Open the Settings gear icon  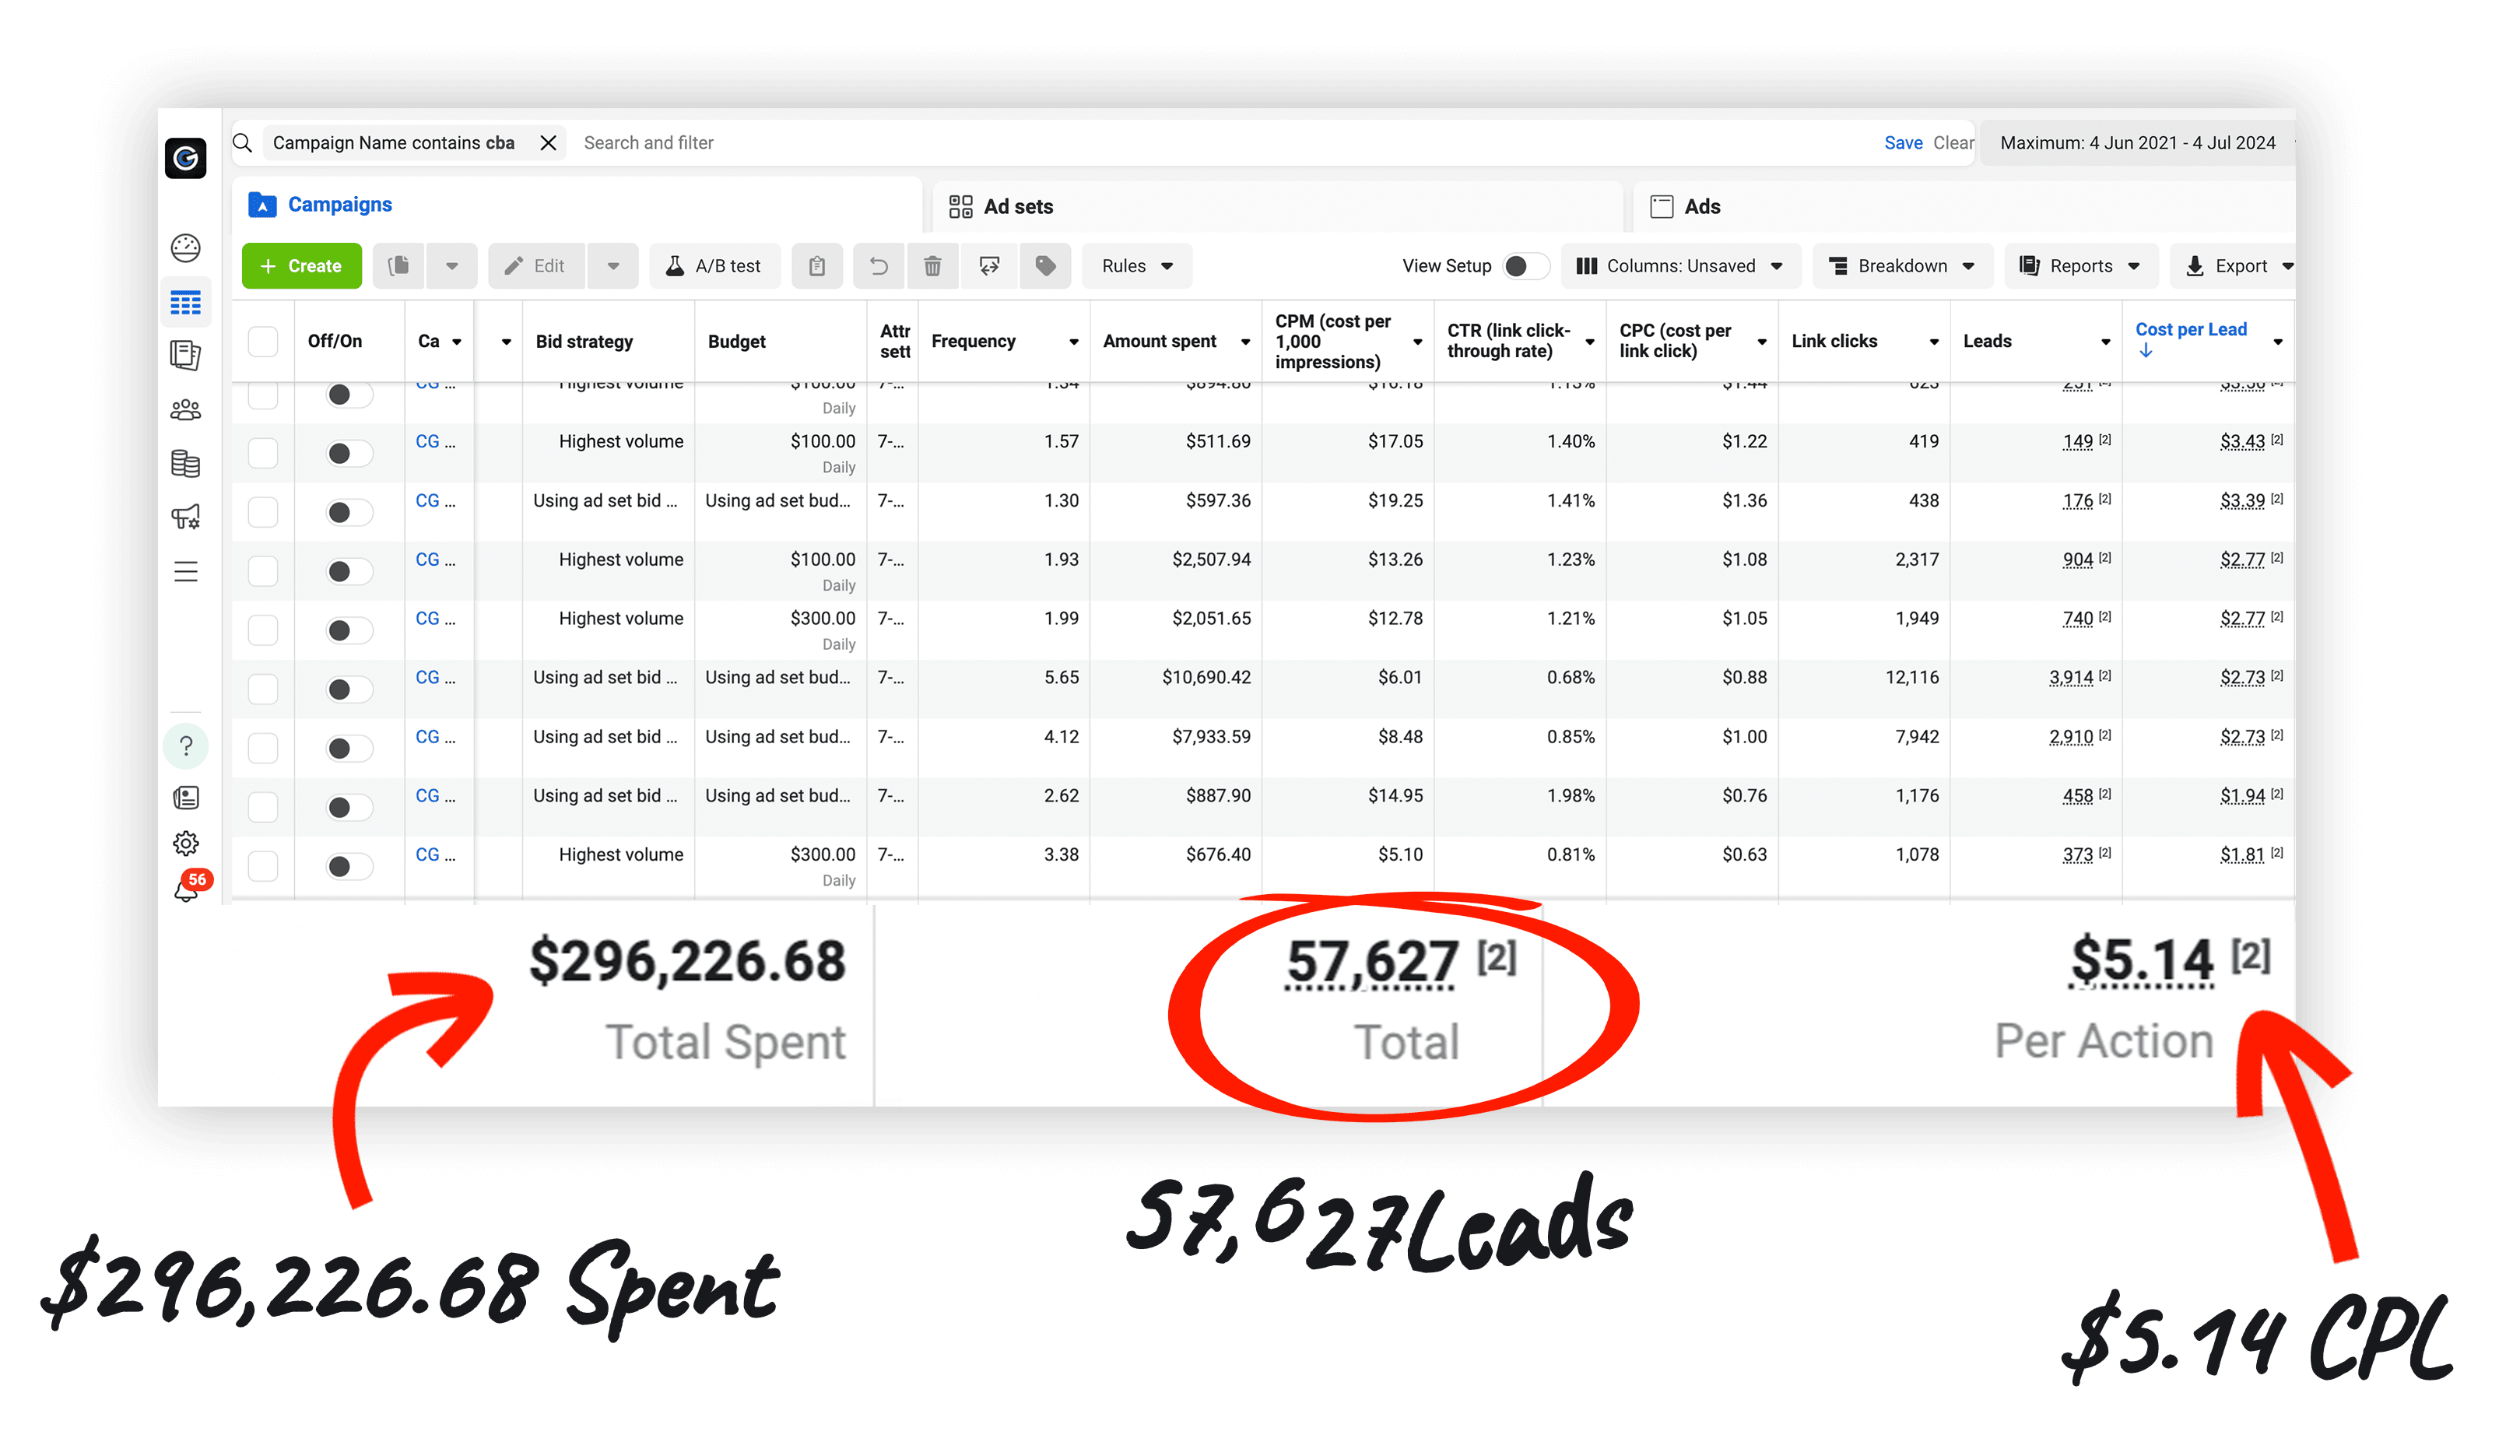coord(186,844)
